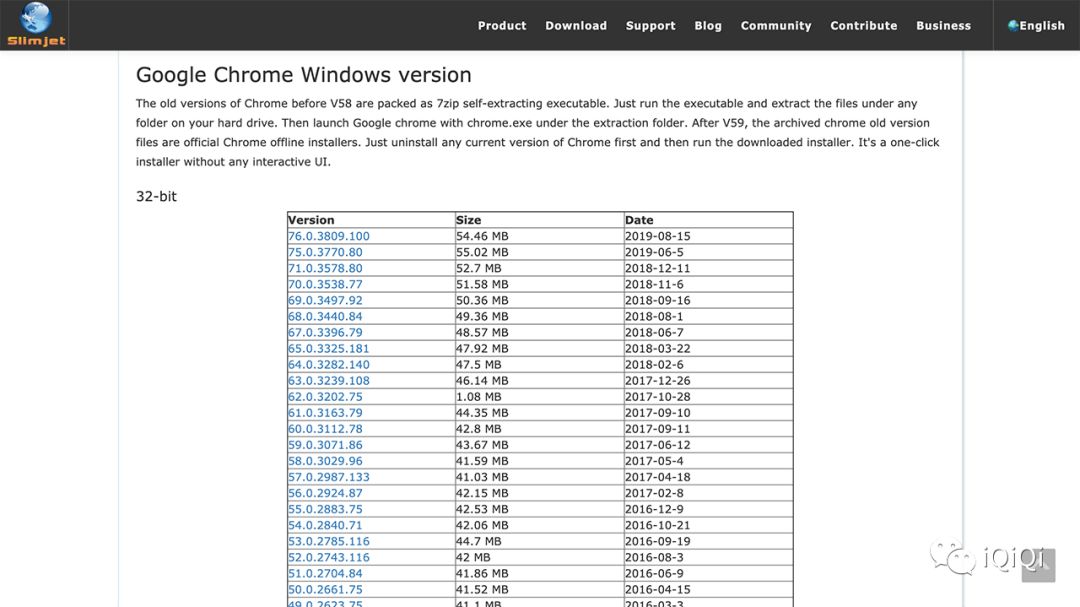Download Chrome version 51.0.2704.84
This screenshot has height=607, width=1080.
[325, 574]
